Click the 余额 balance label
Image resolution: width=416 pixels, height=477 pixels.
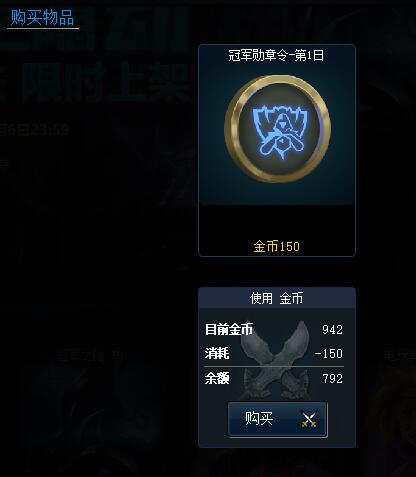pos(217,378)
